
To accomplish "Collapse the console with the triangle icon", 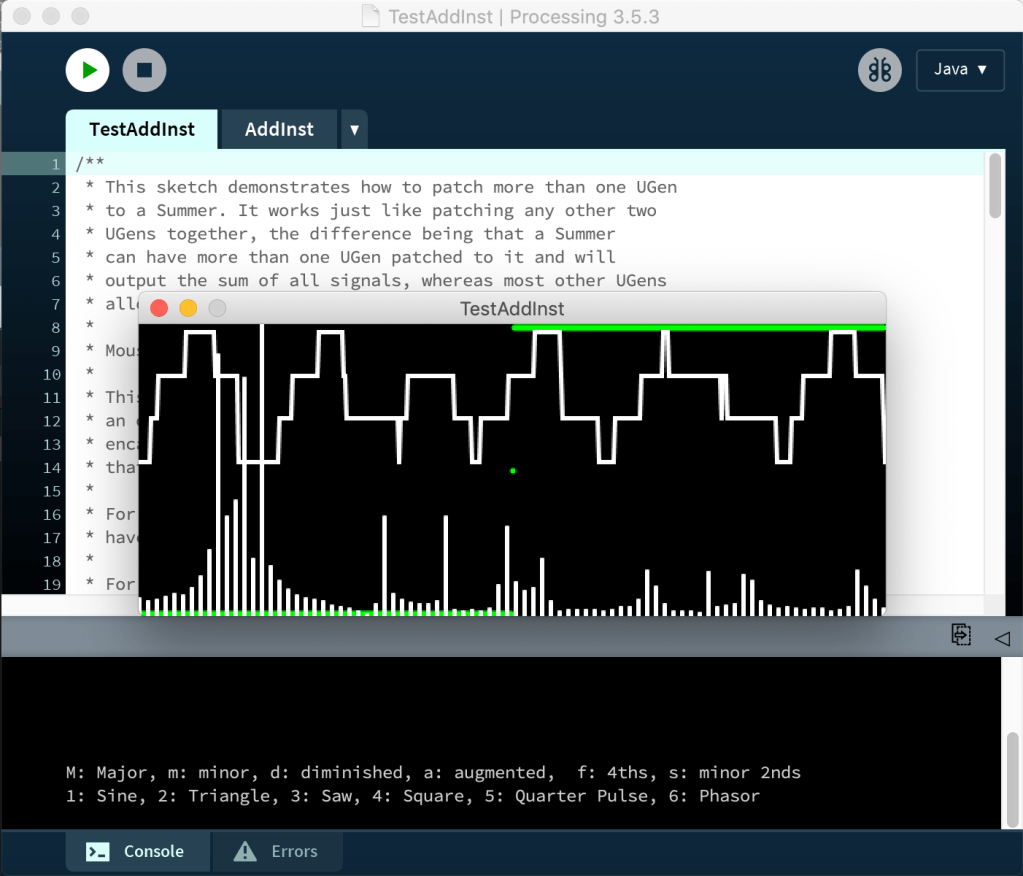I will [1002, 637].
